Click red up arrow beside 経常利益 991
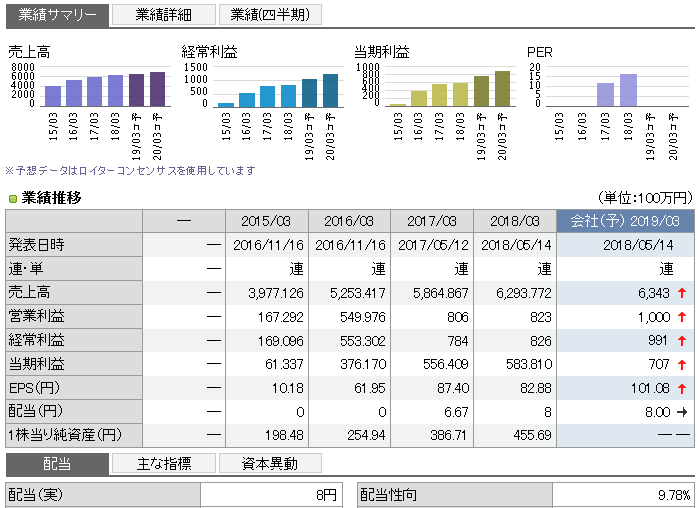This screenshot has width=698, height=508. pyautogui.click(x=682, y=341)
